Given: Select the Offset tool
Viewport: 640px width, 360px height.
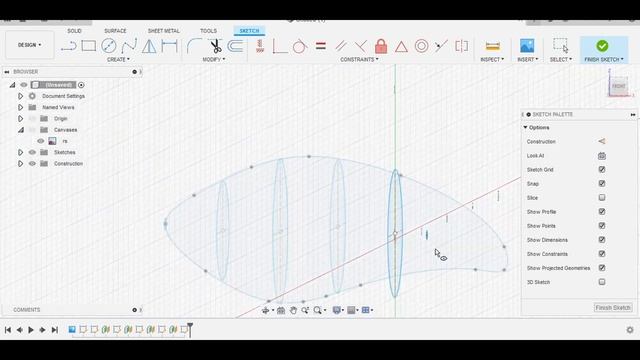Looking at the screenshot, I should pos(235,46).
